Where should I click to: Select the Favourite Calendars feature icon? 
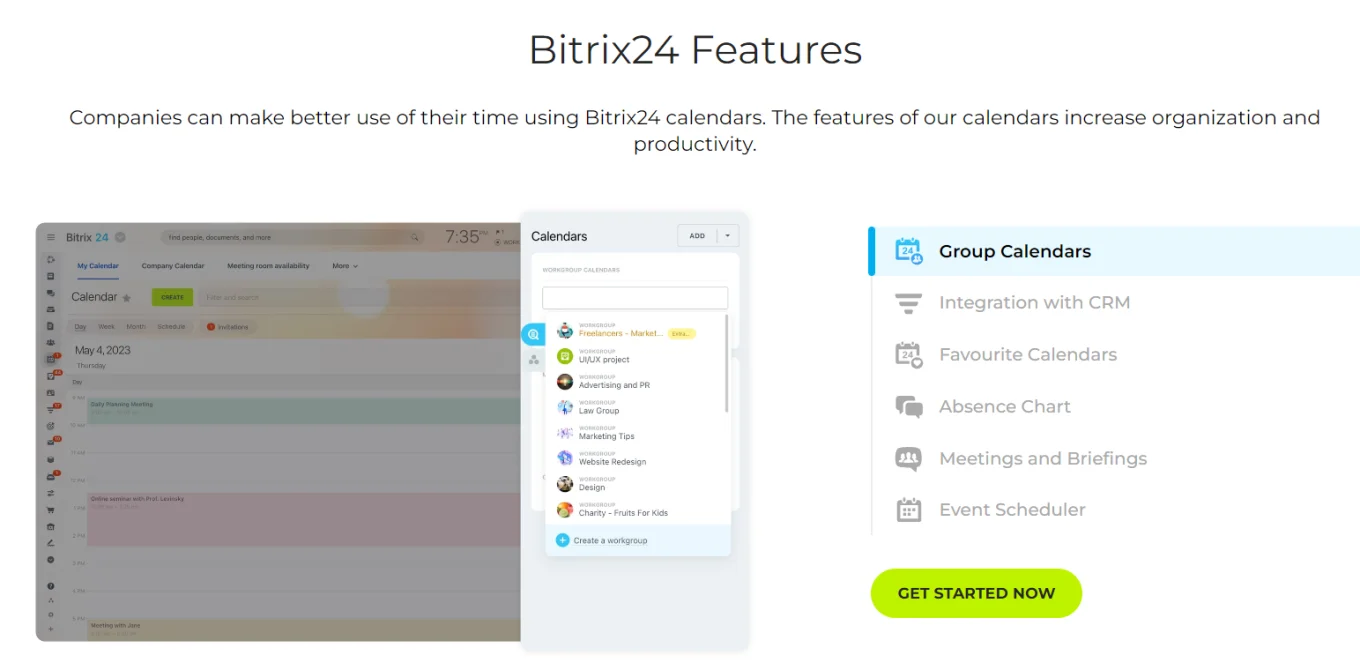click(x=908, y=355)
